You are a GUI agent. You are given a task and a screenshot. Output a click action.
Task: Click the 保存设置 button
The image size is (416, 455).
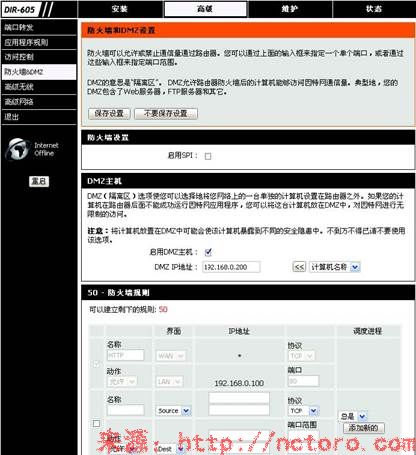(x=109, y=113)
